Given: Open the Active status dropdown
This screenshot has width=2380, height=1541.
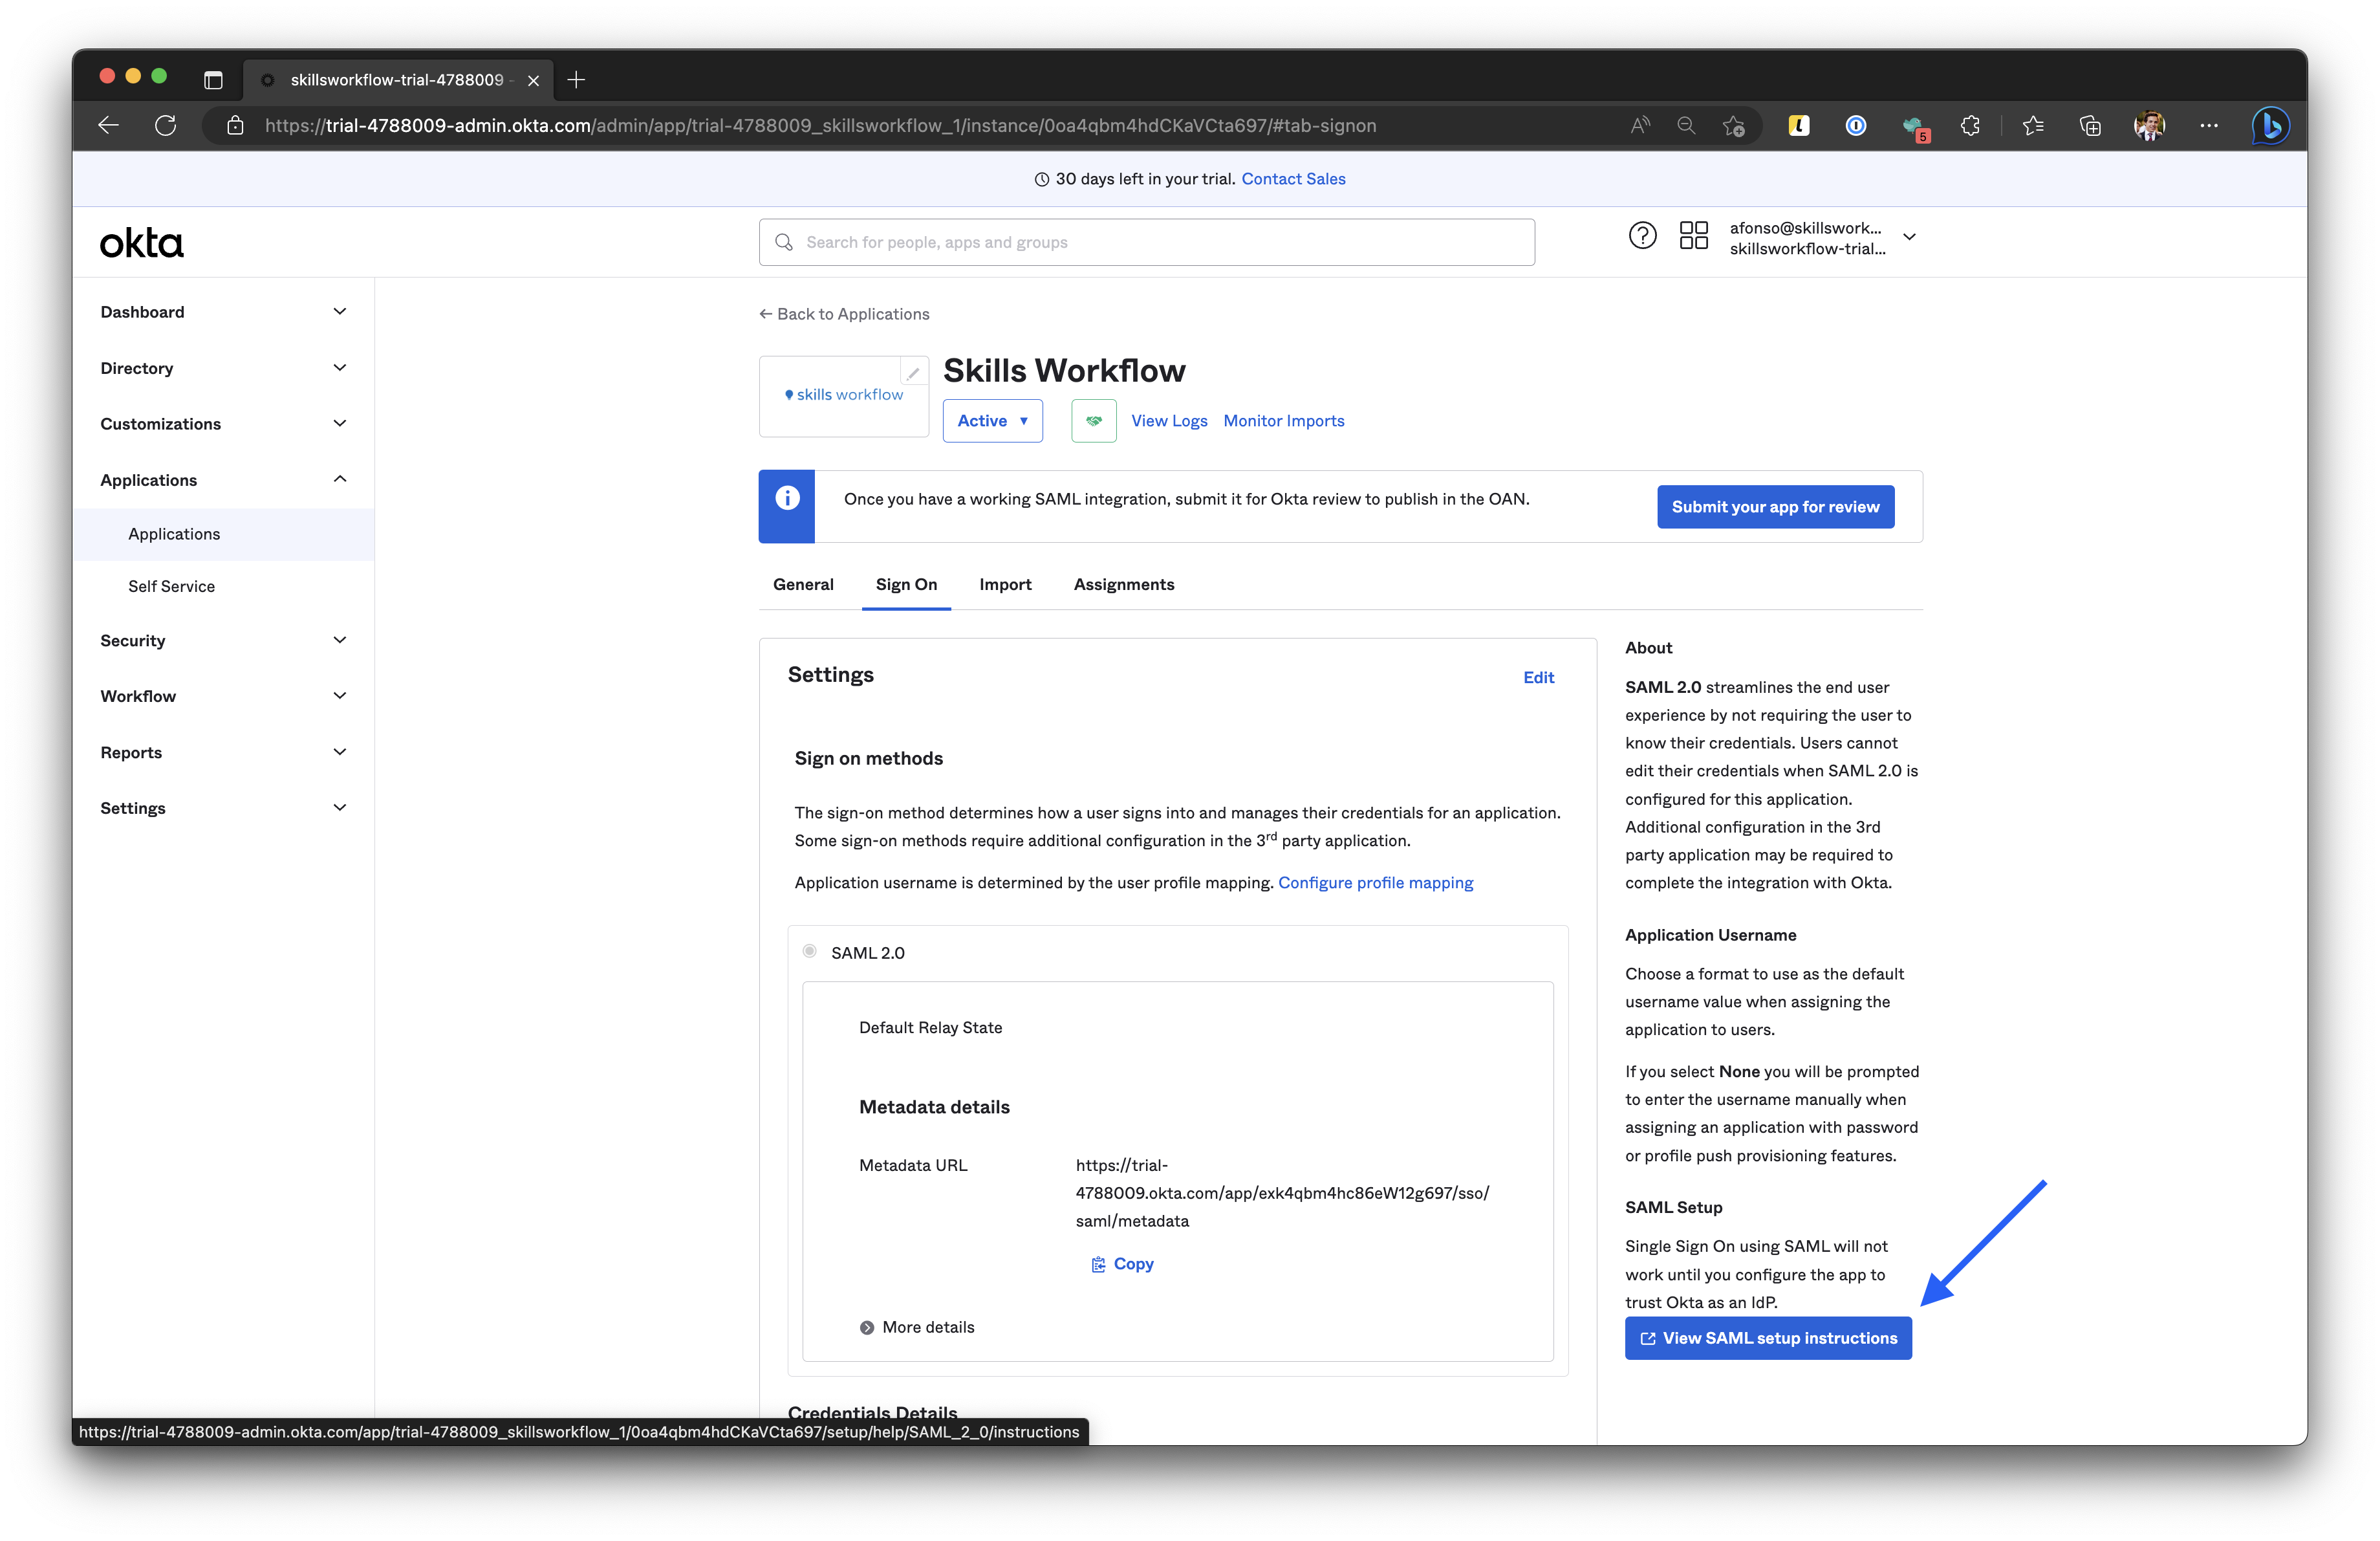Looking at the screenshot, I should pos(992,421).
